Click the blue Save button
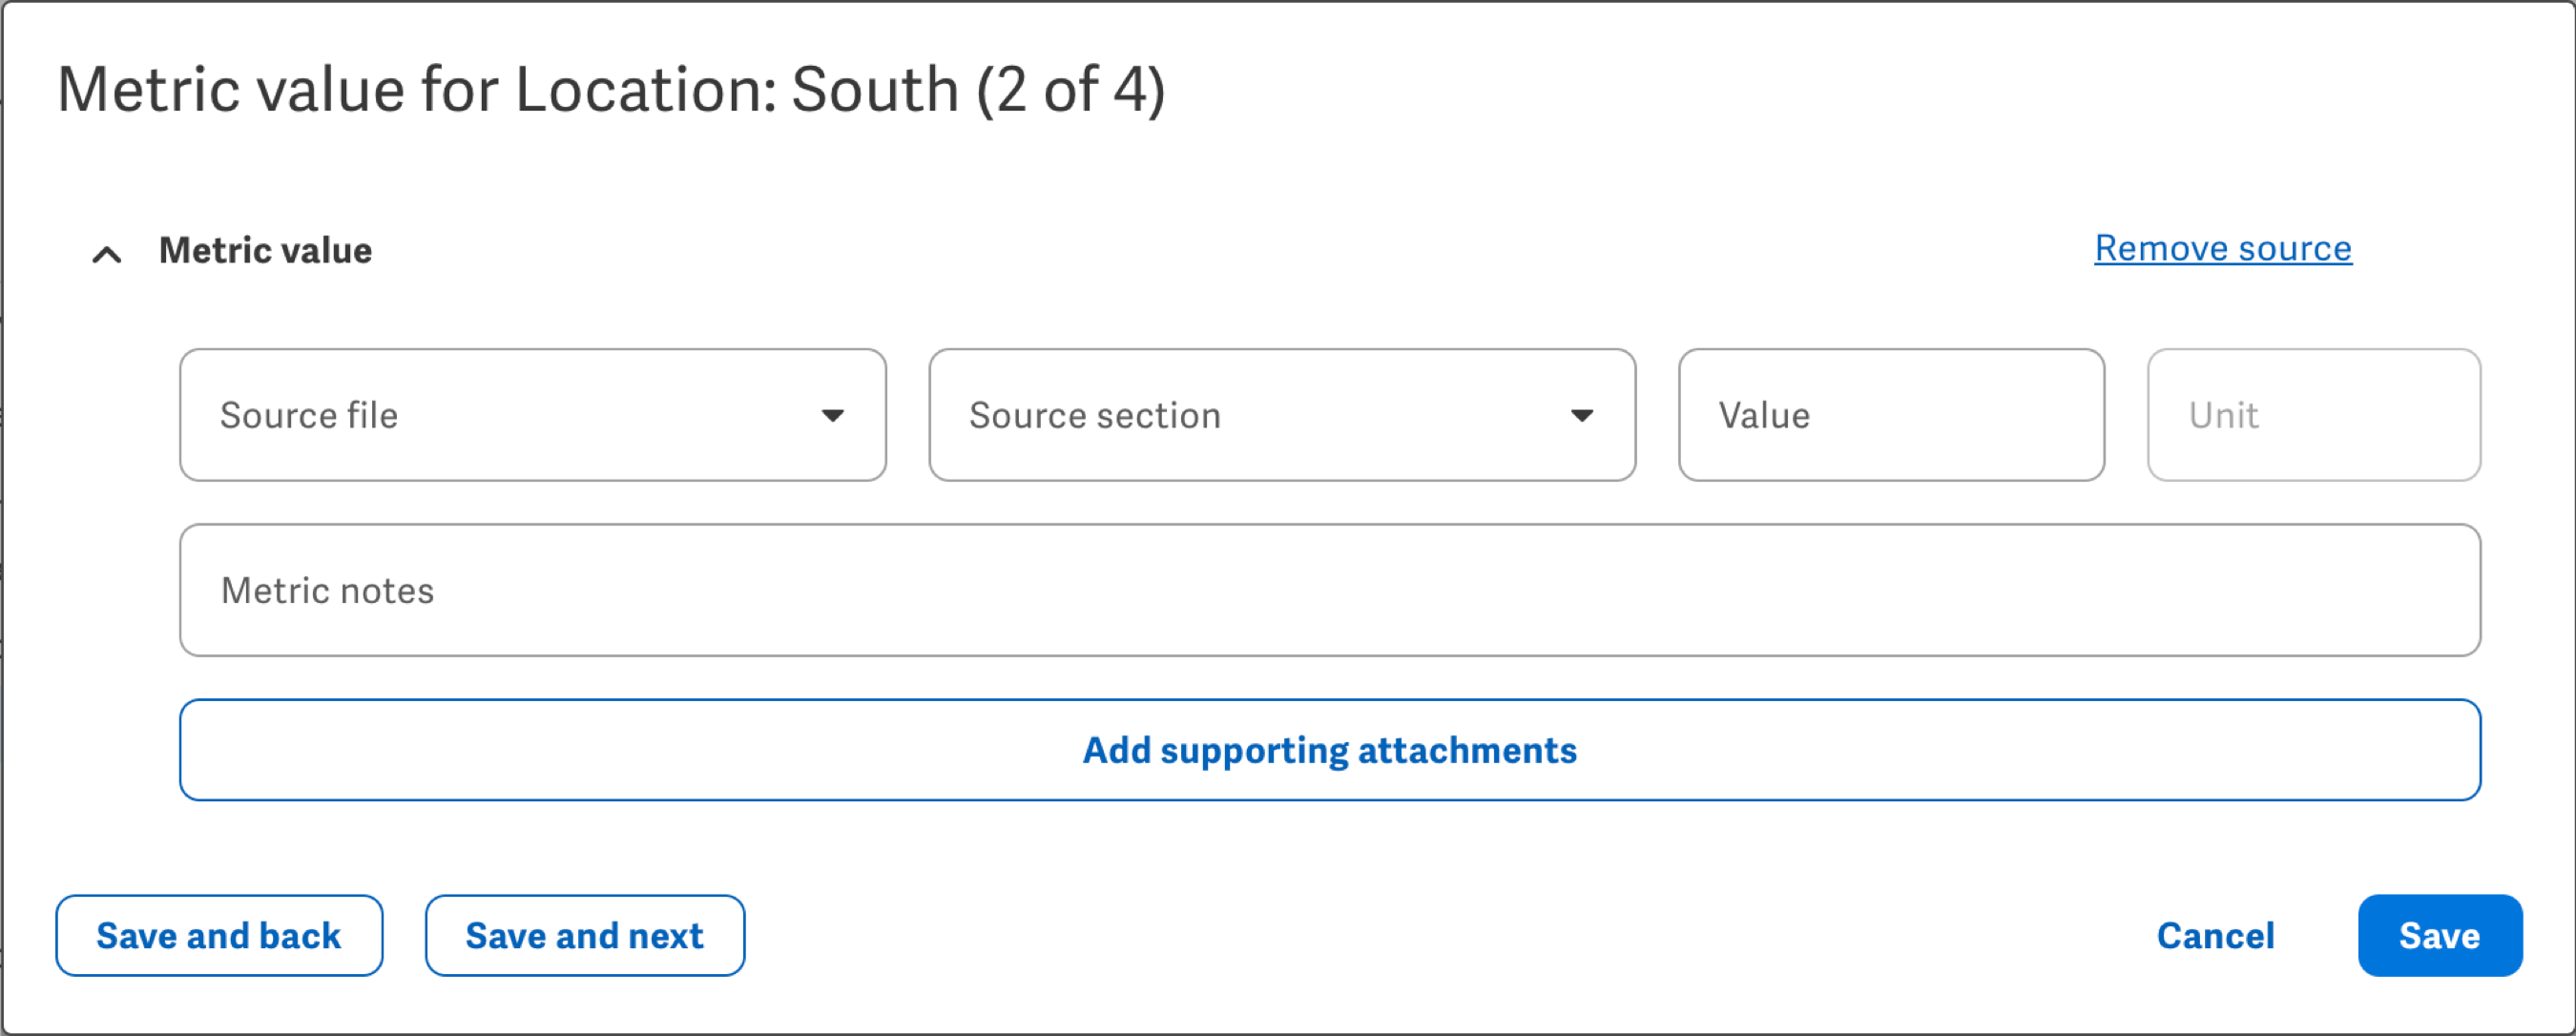This screenshot has width=2576, height=1036. [x=2438, y=935]
